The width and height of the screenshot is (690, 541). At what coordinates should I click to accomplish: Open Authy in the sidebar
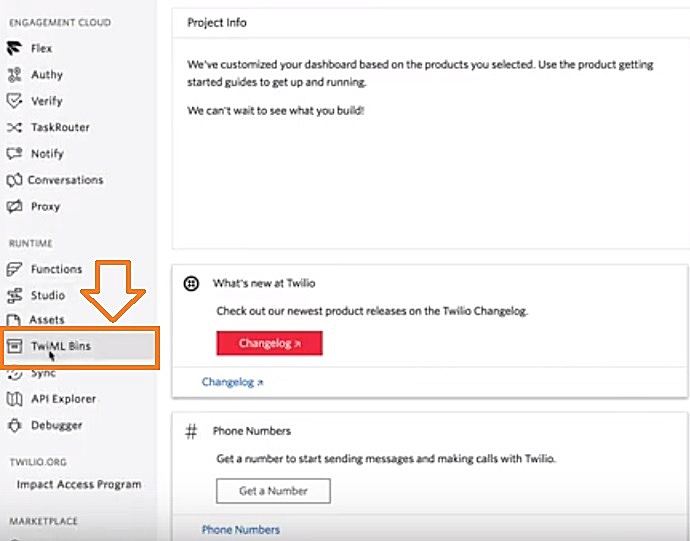click(x=47, y=74)
